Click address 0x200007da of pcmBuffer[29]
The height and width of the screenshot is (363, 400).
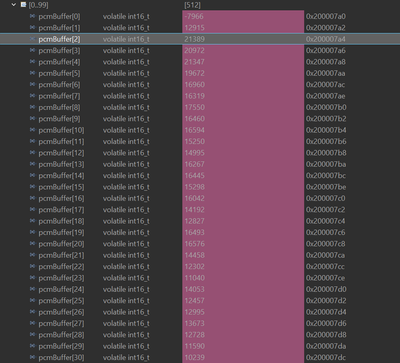coord(326,346)
